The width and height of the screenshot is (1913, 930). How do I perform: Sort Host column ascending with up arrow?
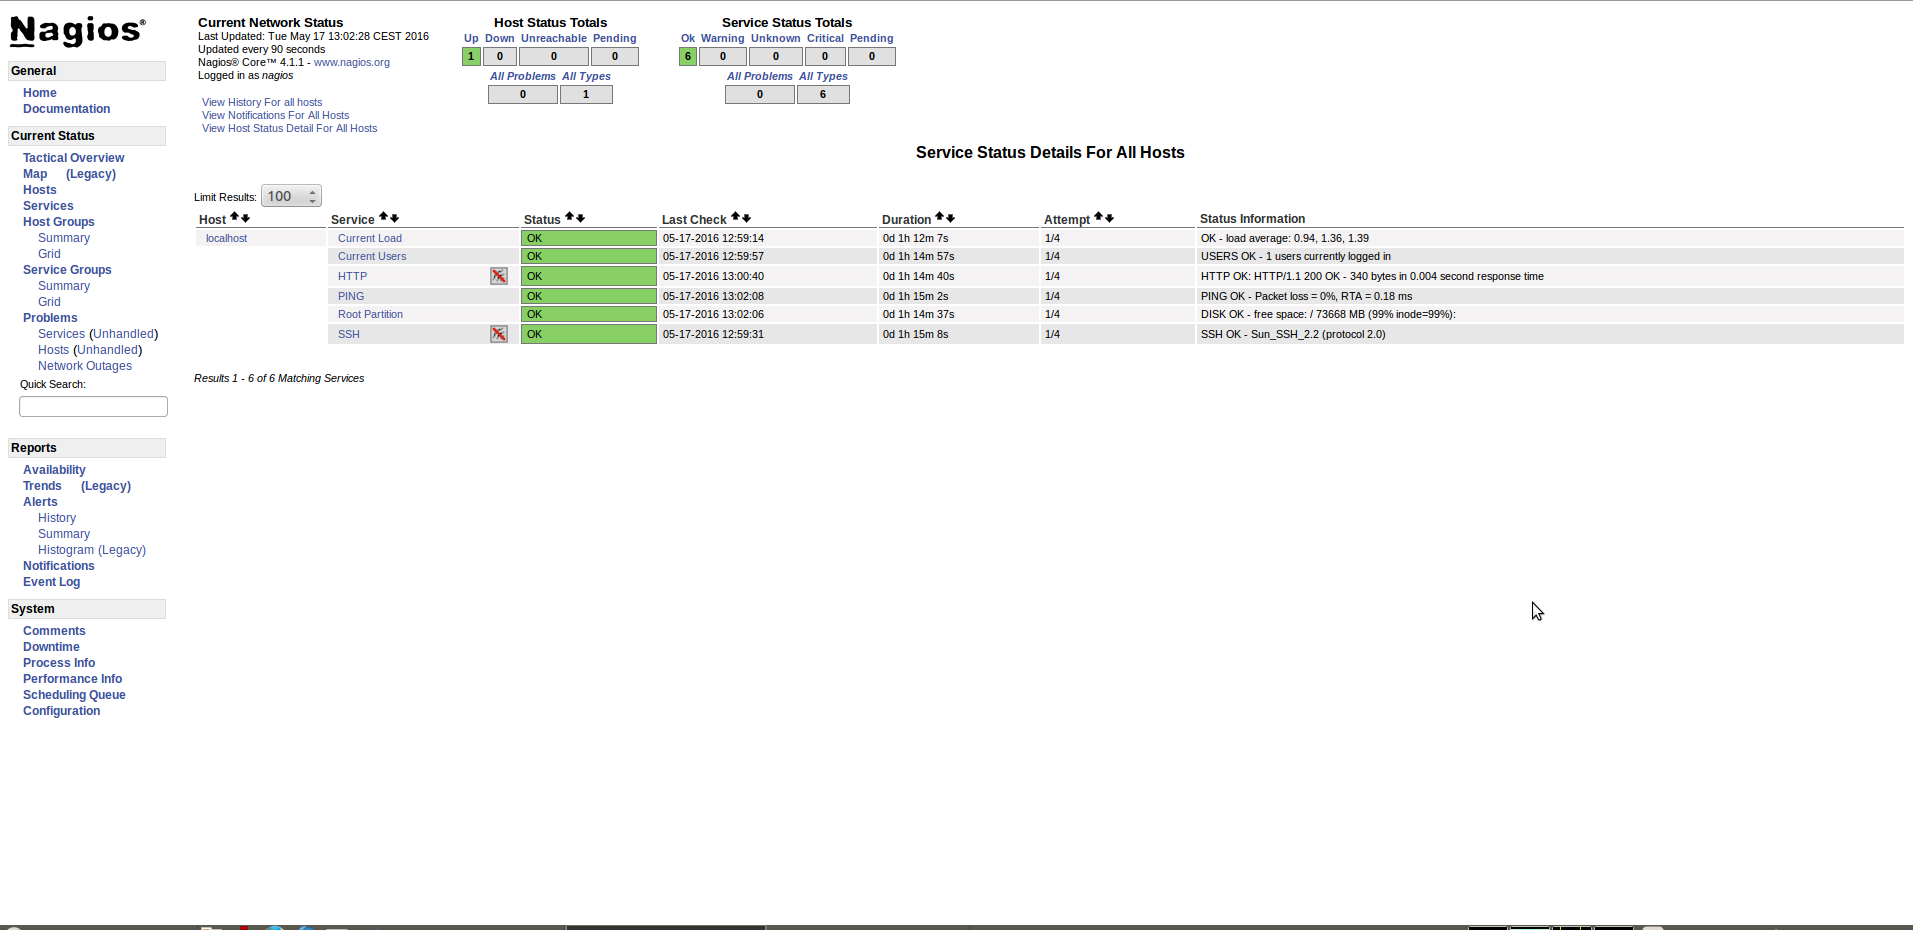[x=235, y=217]
